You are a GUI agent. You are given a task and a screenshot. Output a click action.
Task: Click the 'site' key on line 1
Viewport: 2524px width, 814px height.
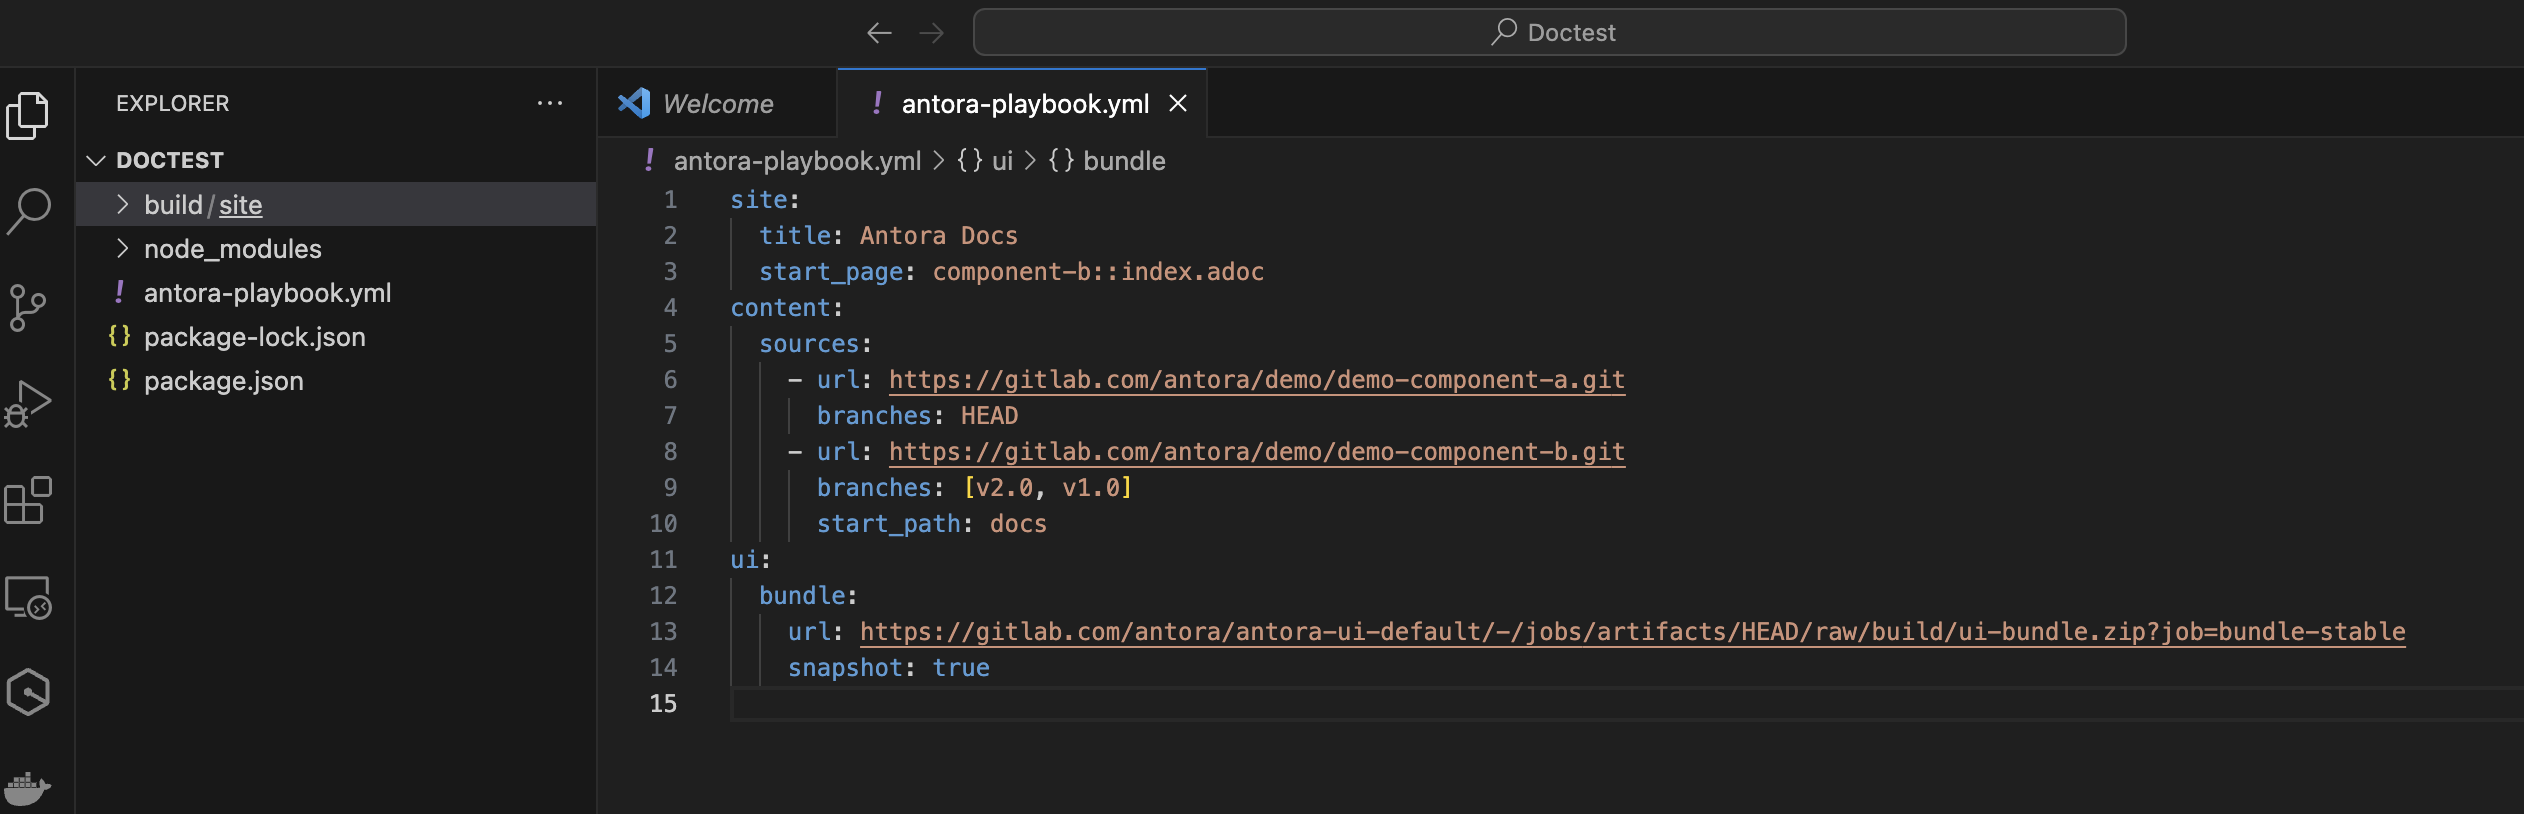(758, 199)
